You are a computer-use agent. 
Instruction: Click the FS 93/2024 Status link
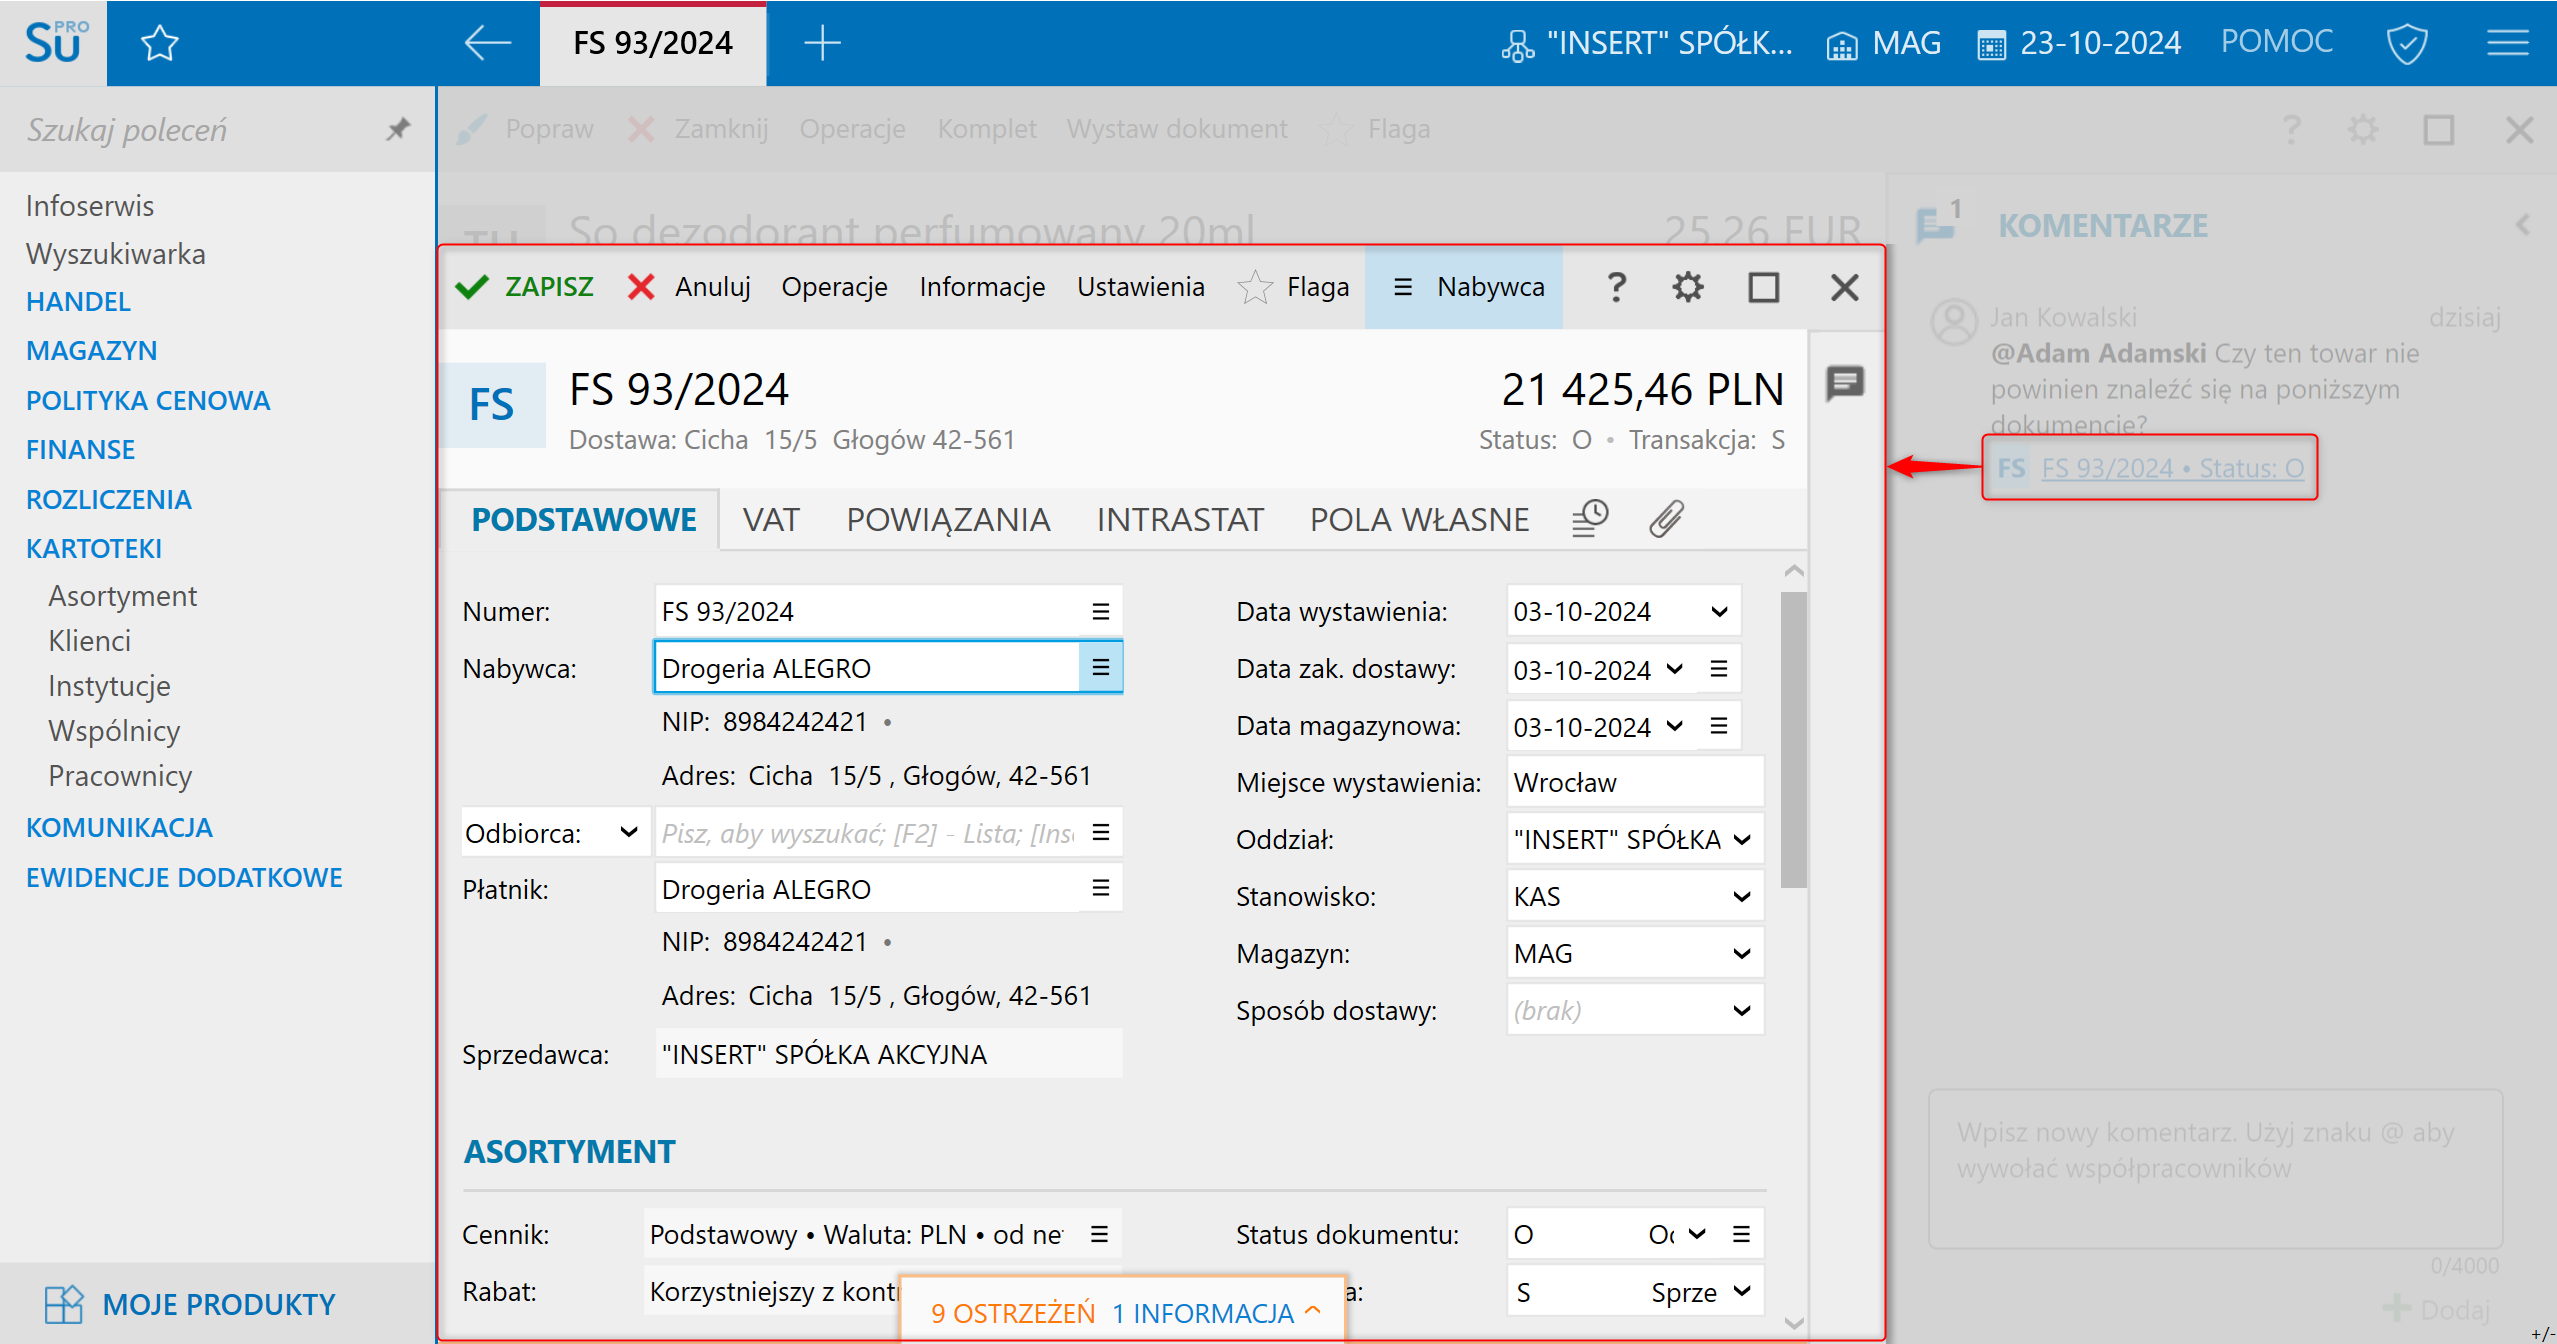[x=2171, y=468]
